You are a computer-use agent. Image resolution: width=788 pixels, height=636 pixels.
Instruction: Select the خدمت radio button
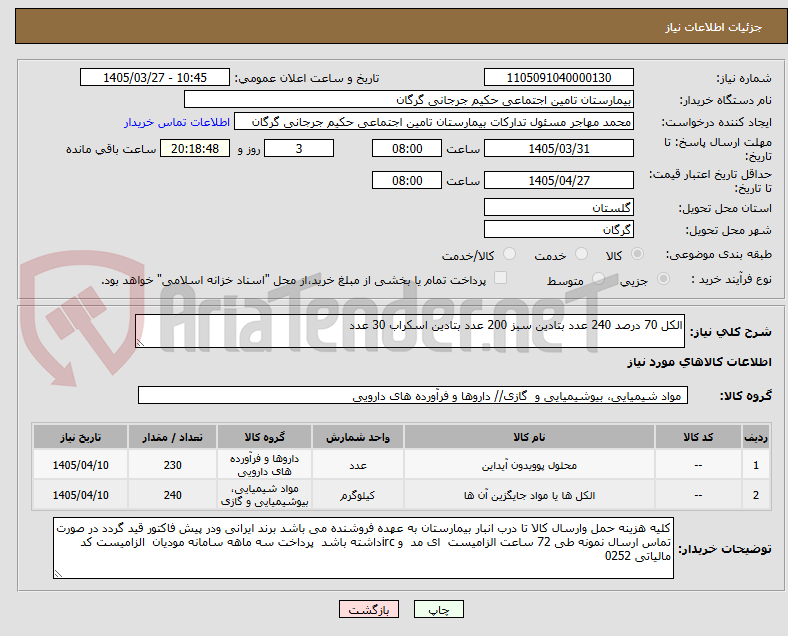581,254
